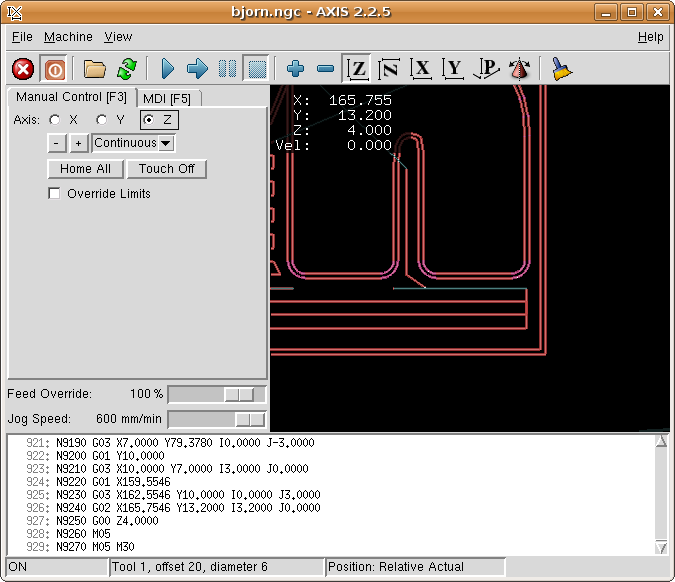Open a G-code file via folder icon
Screen dimensions: 675x582
(x=95, y=69)
